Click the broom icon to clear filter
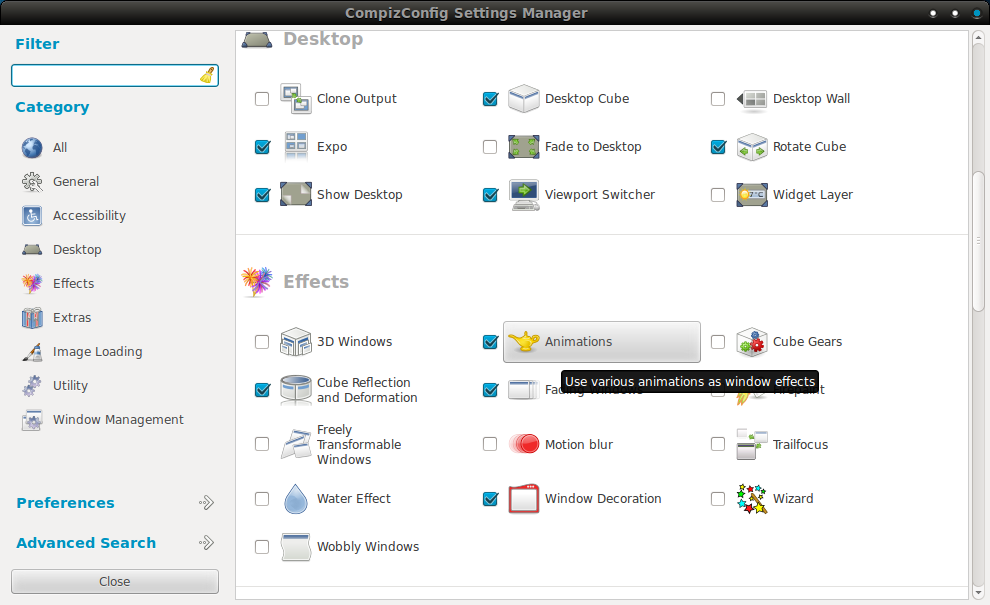 [x=207, y=76]
